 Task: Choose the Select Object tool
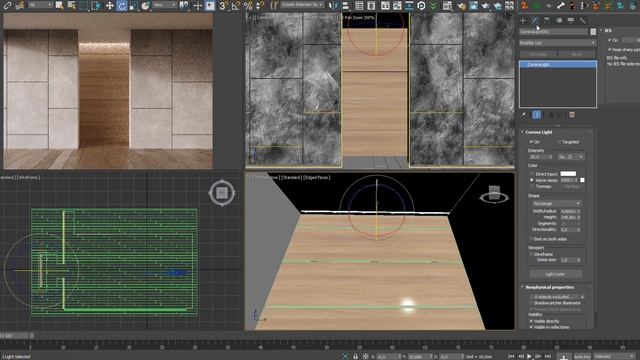pyautogui.click(x=59, y=6)
